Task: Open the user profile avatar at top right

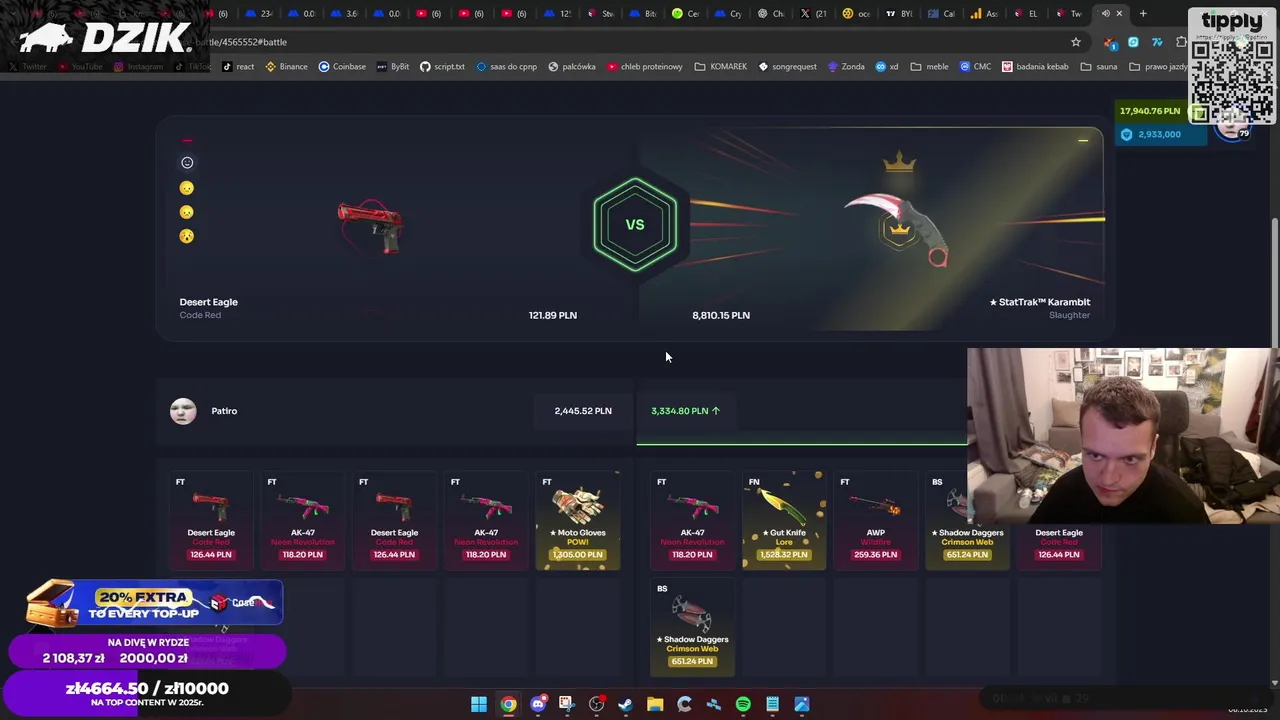Action: [x=1232, y=126]
